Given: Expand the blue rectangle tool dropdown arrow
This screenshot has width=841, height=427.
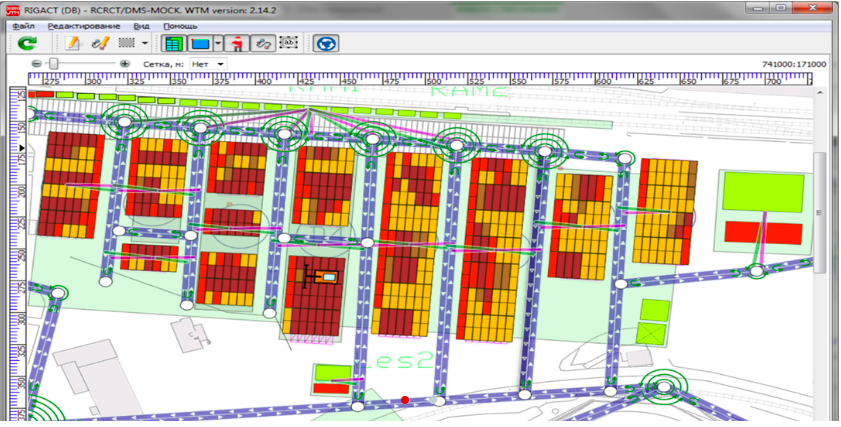Looking at the screenshot, I should (x=218, y=44).
